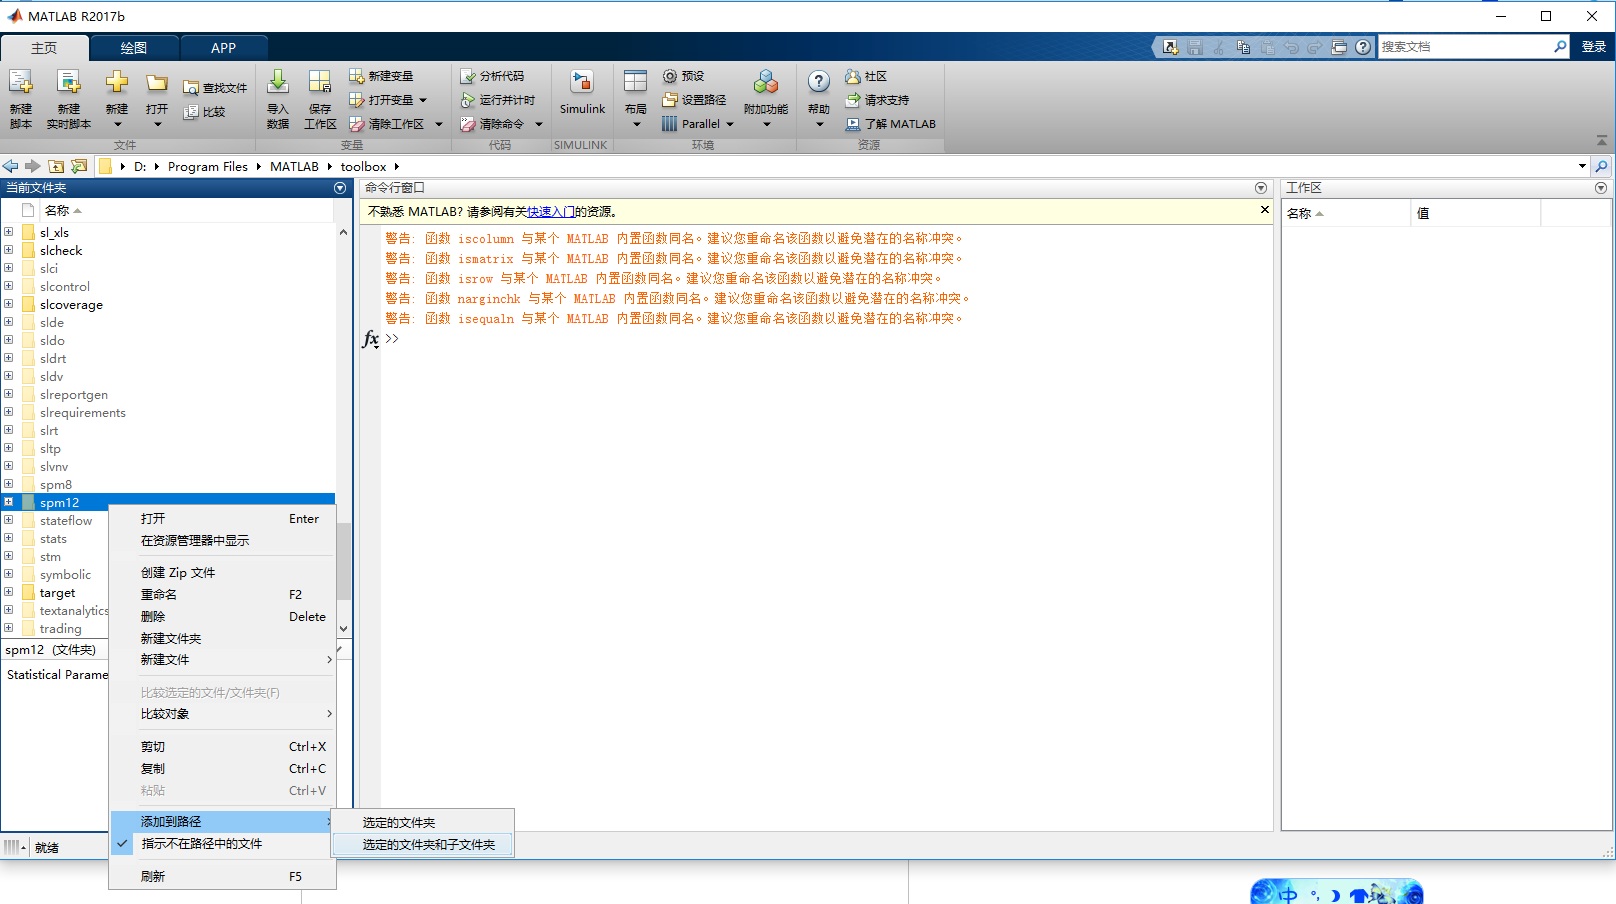Viewport: 1616px width, 904px height.
Task: Choose 重命名 in context menu
Action: point(222,595)
